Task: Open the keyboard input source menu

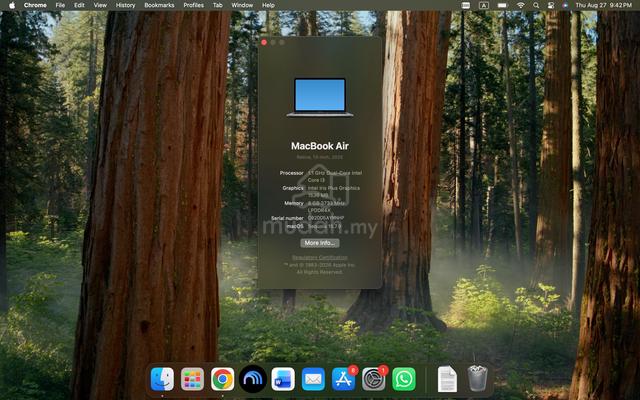Action: [484, 5]
